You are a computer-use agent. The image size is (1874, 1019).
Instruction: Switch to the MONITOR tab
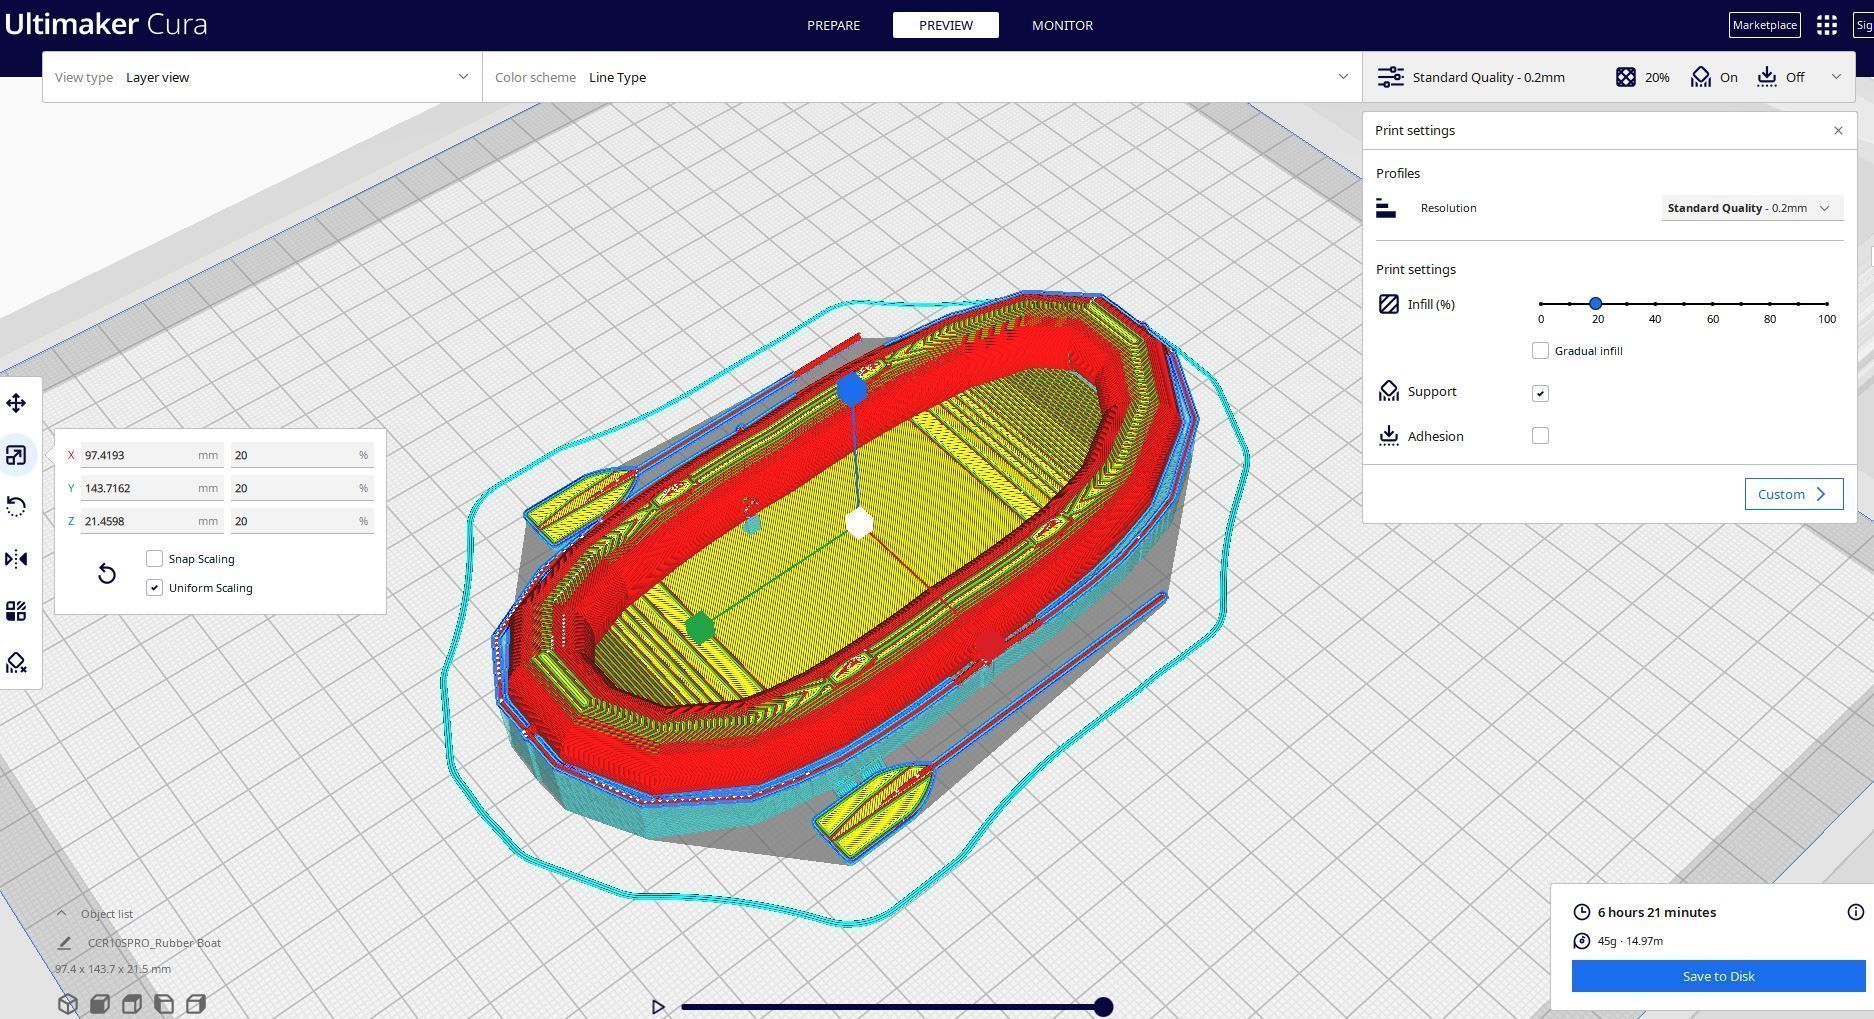[1062, 25]
